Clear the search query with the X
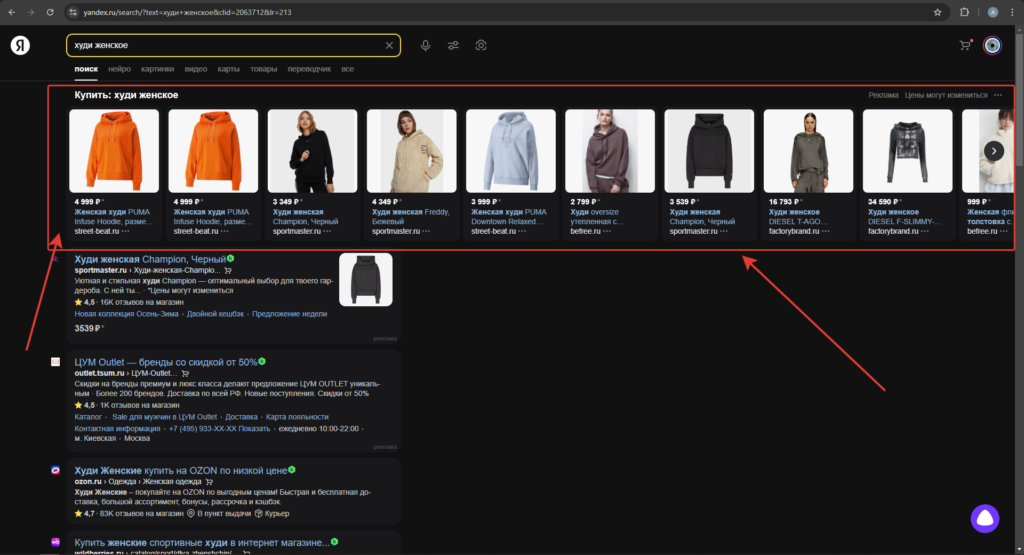Viewport: 1024px width, 555px height. 389,45
